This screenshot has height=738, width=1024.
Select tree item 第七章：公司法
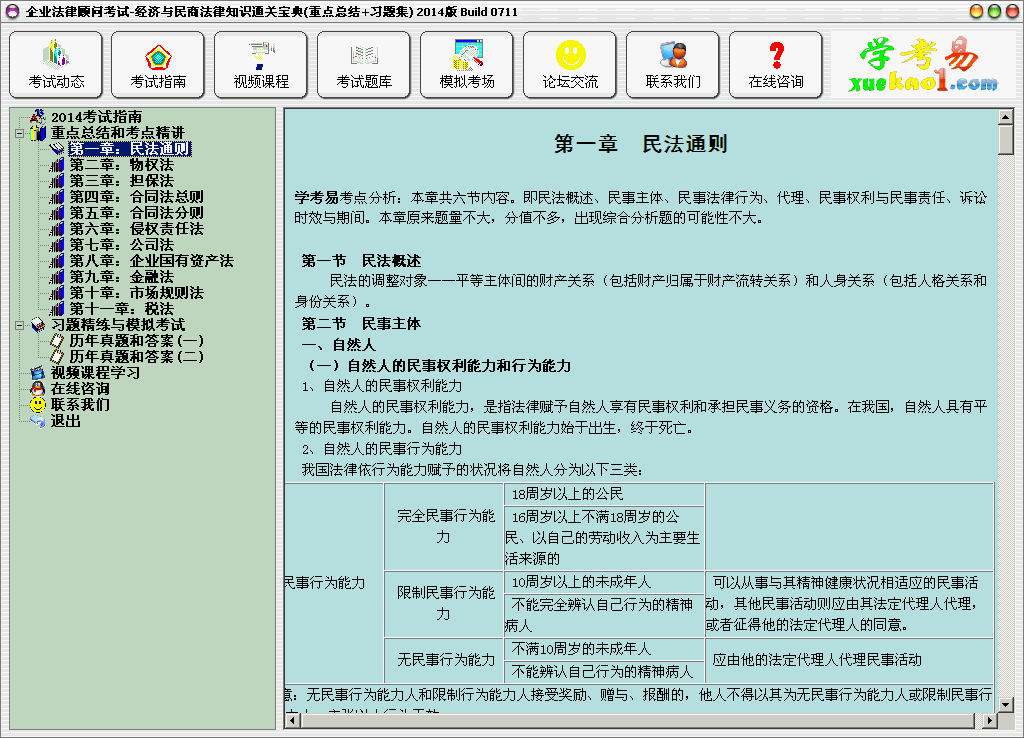tap(122, 245)
